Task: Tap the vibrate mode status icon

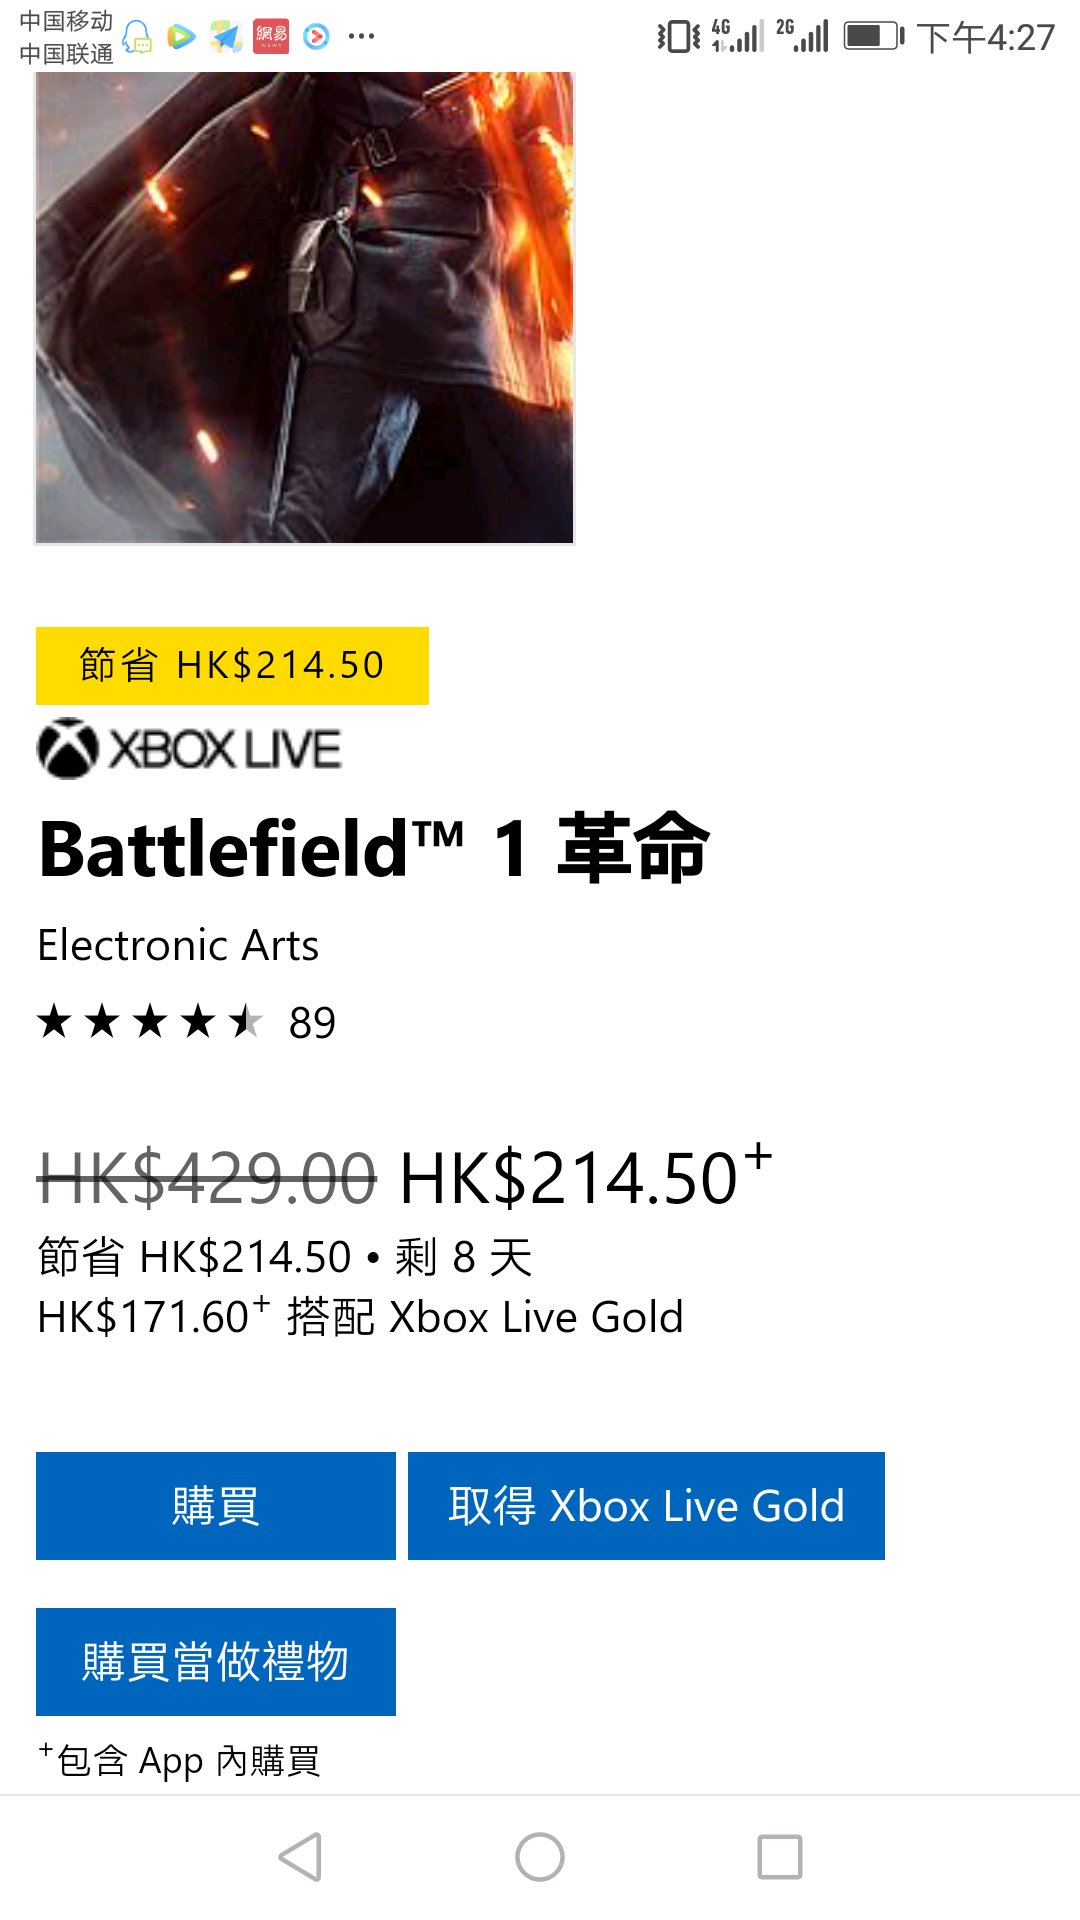Action: click(678, 37)
